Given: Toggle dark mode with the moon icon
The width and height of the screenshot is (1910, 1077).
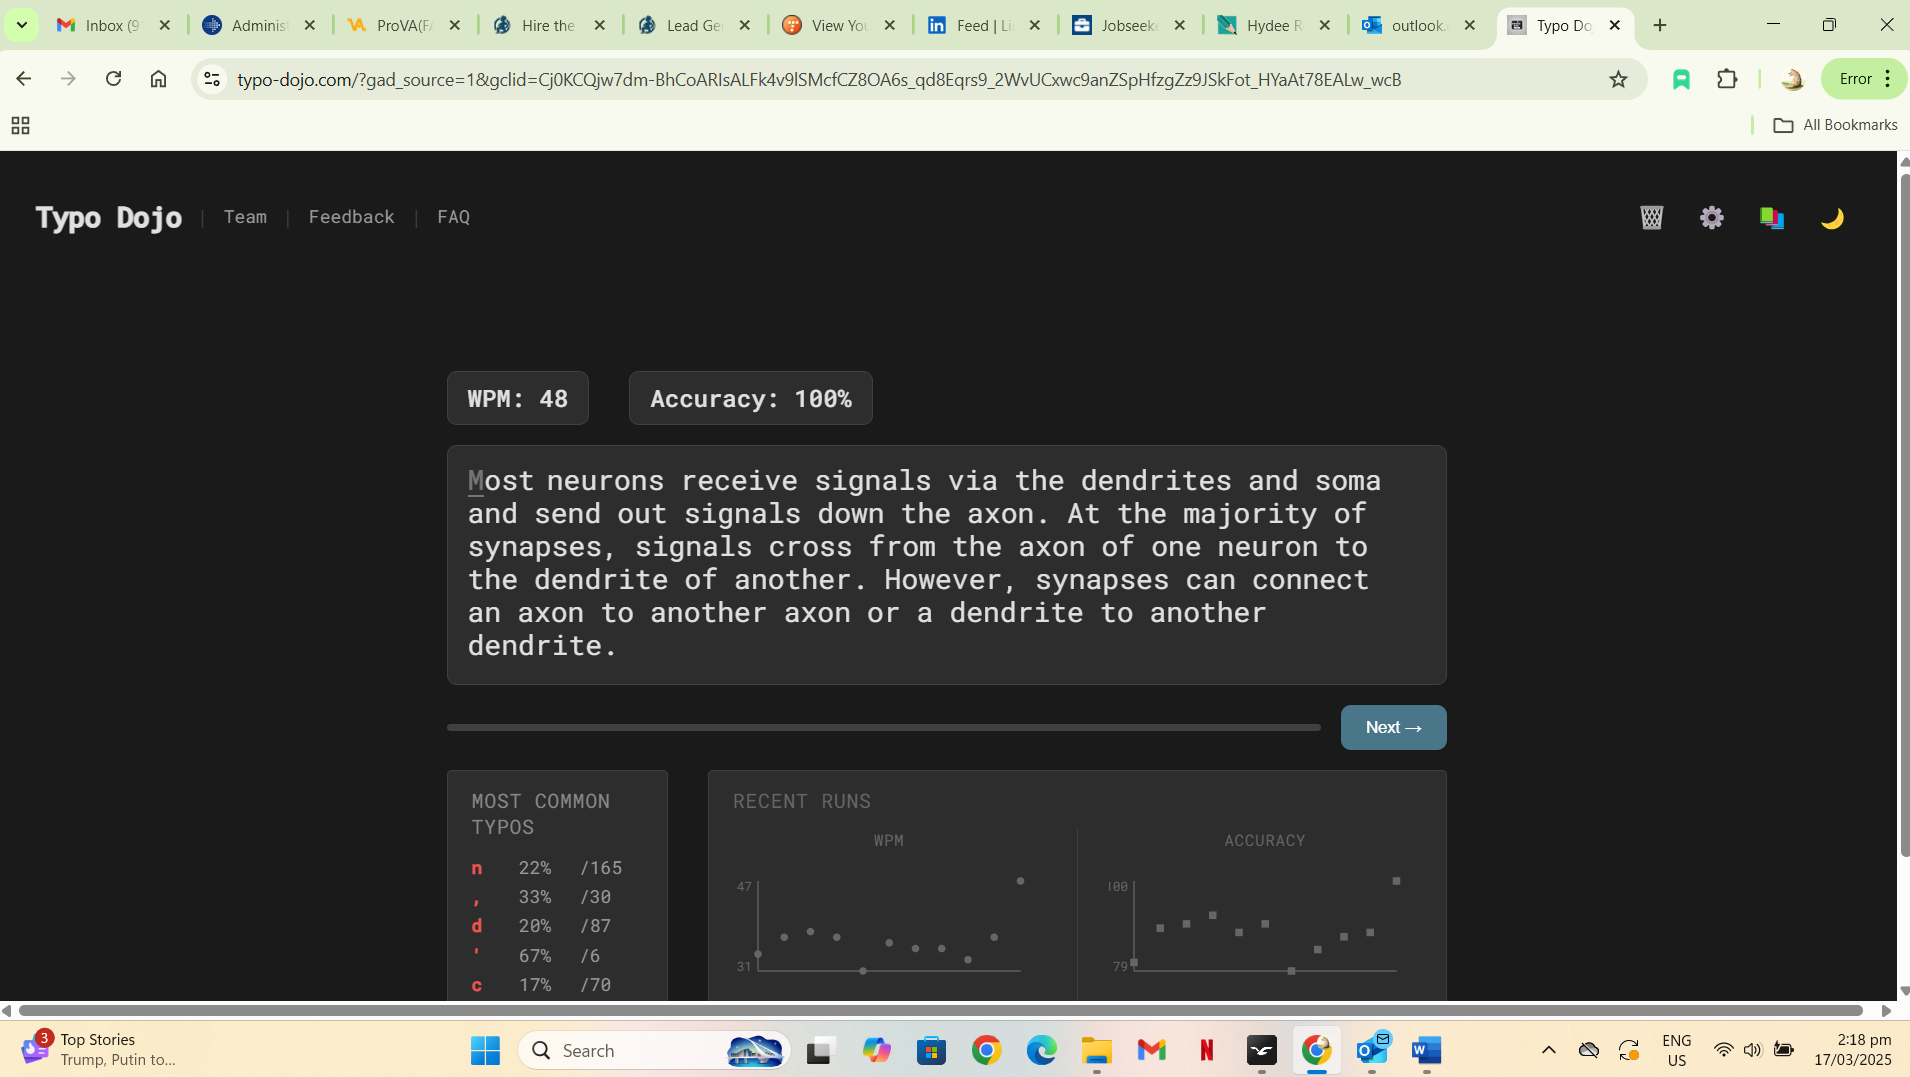Looking at the screenshot, I should (1832, 217).
